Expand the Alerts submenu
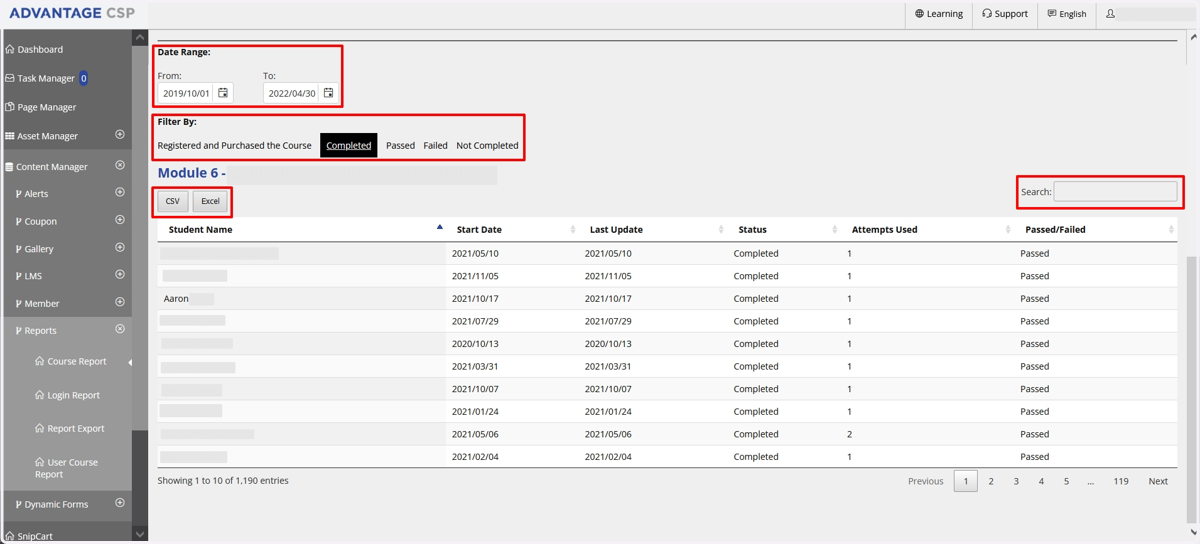The height and width of the screenshot is (544, 1200). 120,193
